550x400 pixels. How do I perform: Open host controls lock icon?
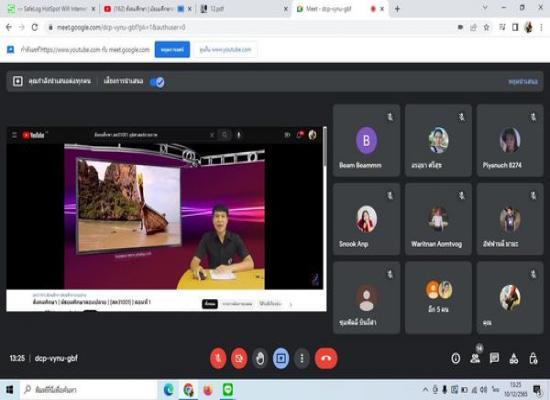pos(533,358)
